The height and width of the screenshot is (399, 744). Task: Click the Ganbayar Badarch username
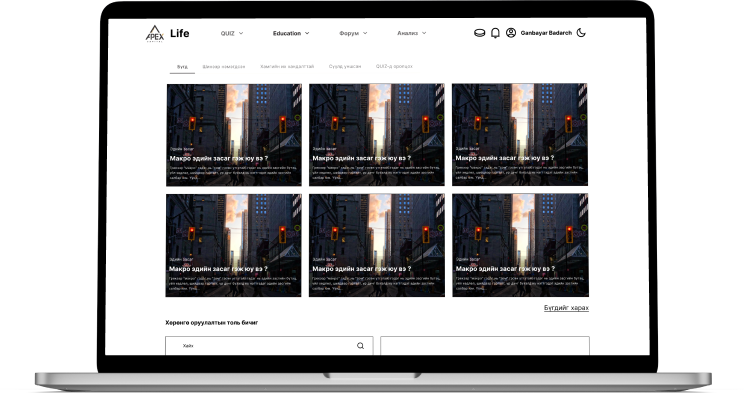click(546, 33)
